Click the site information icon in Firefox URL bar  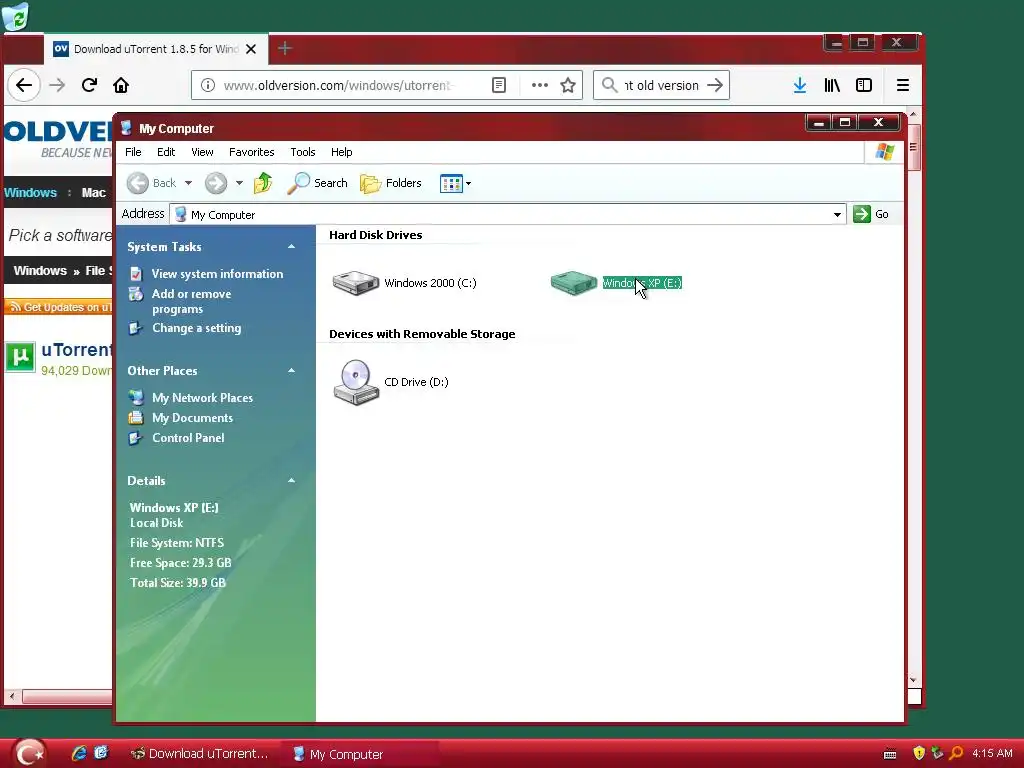click(208, 86)
